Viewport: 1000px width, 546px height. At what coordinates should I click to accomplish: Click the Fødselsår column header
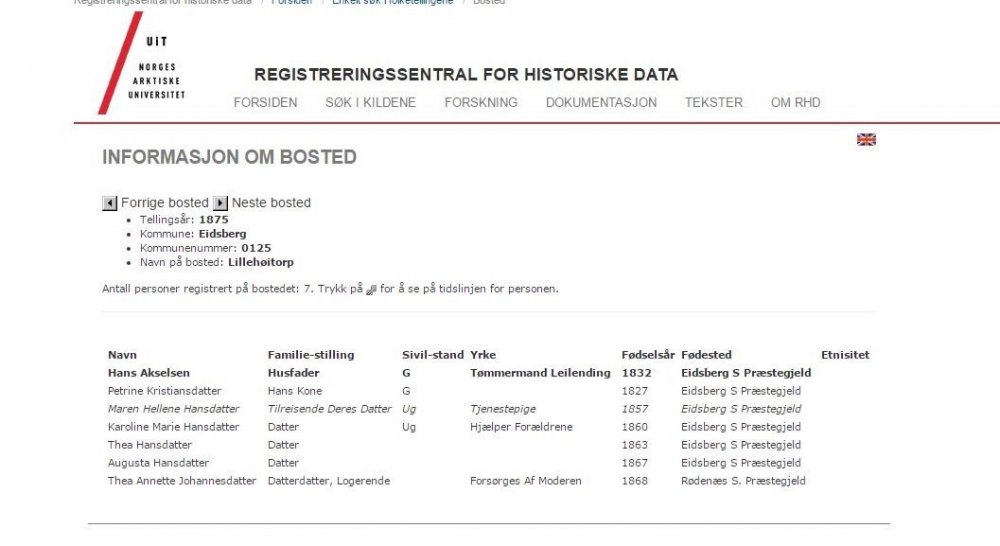point(648,355)
